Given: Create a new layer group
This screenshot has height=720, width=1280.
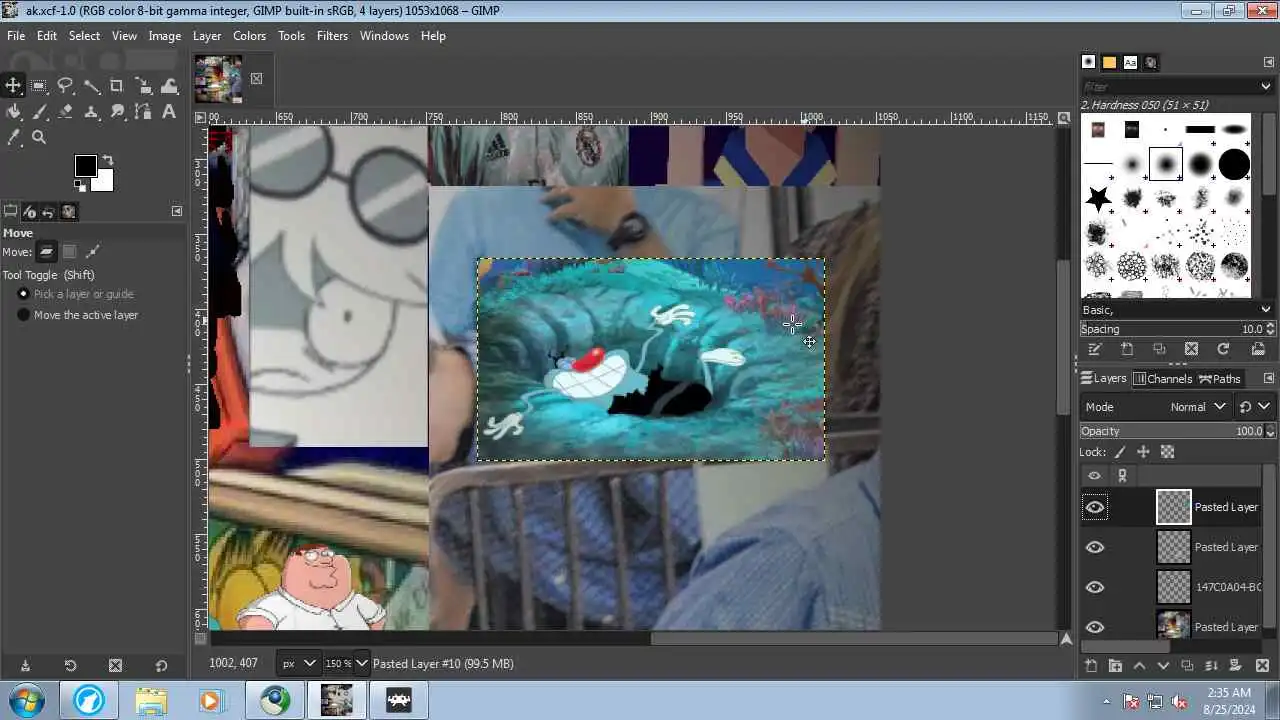Looking at the screenshot, I should coord(1115,666).
